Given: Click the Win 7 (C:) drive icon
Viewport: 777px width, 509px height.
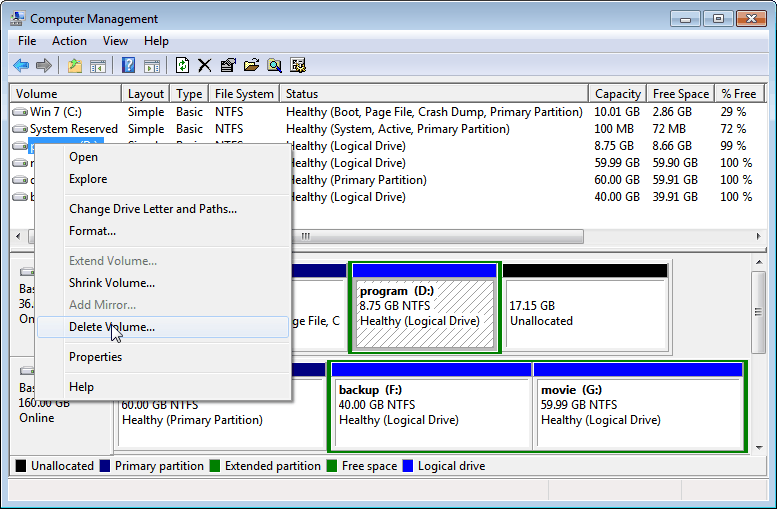Looking at the screenshot, I should (20, 112).
